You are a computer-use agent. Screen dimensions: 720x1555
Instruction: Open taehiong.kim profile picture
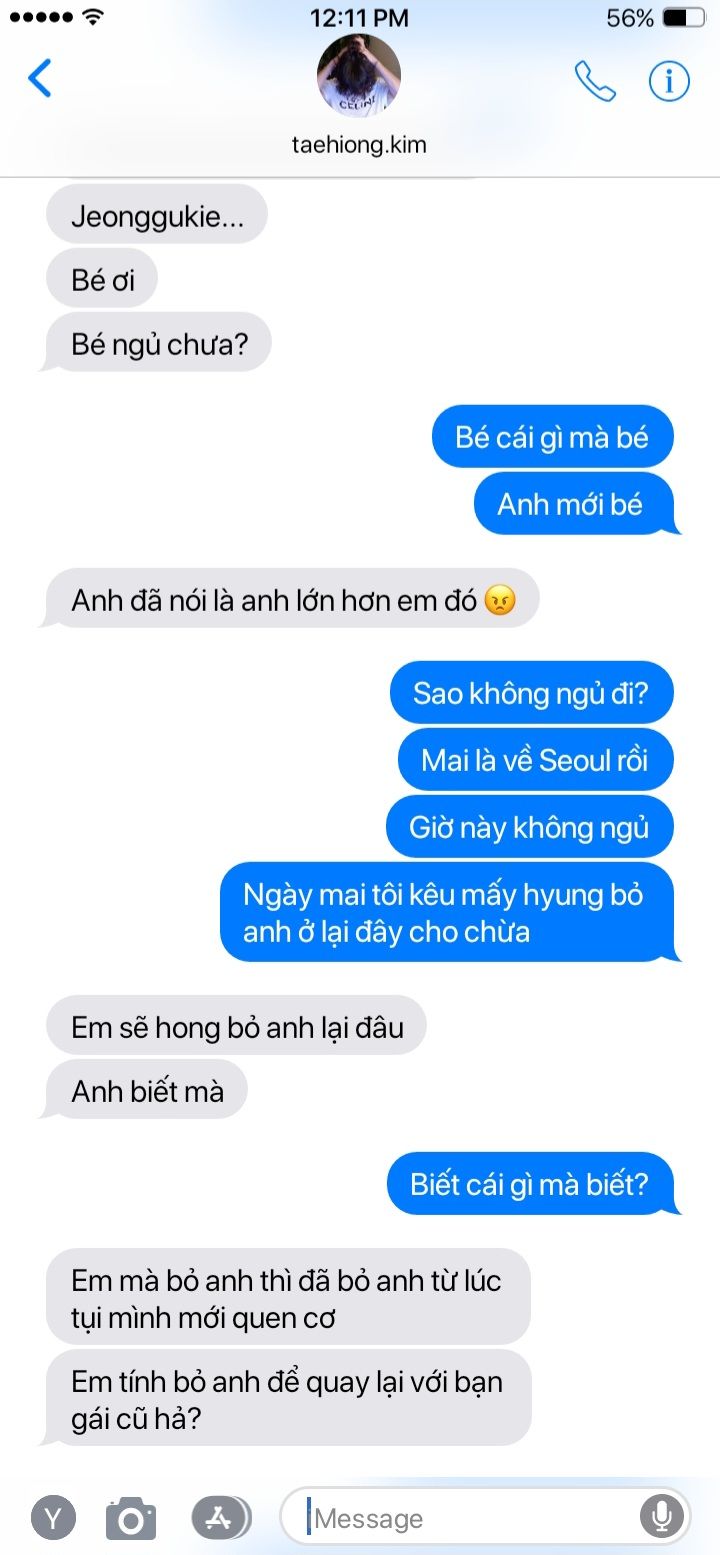point(359,76)
